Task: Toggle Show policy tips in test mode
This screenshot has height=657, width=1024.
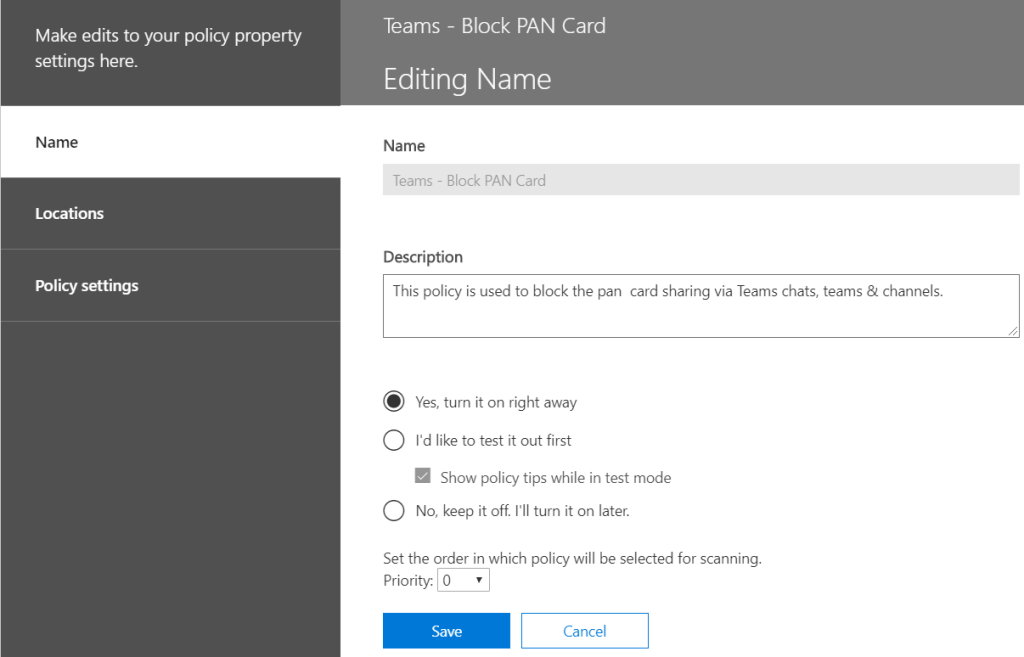Action: 422,477
